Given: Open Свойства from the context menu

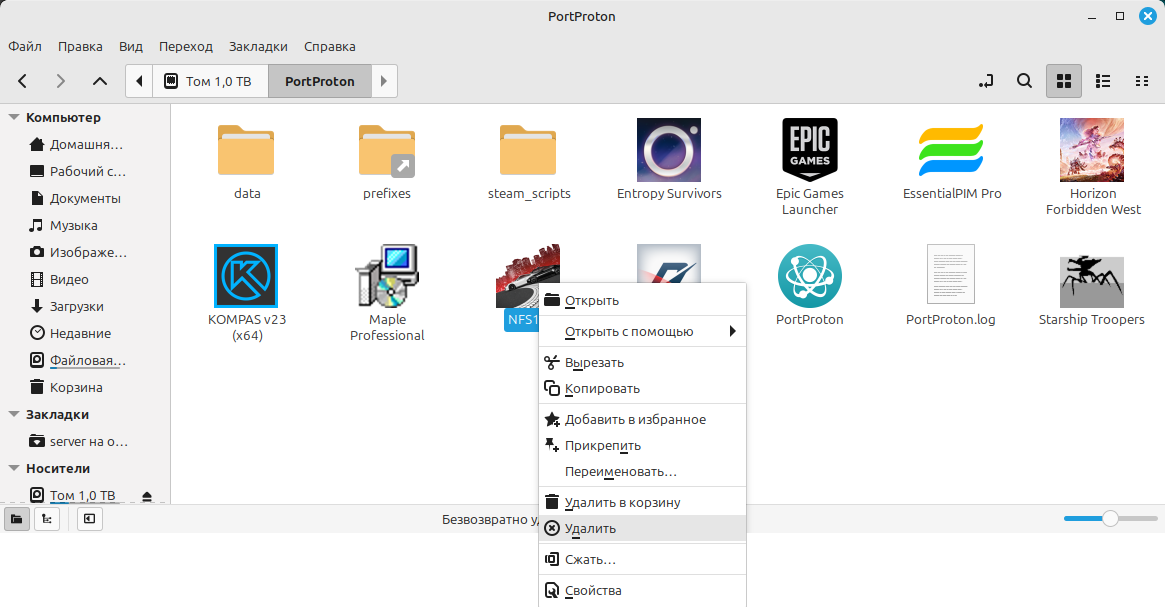Looking at the screenshot, I should (x=642, y=591).
